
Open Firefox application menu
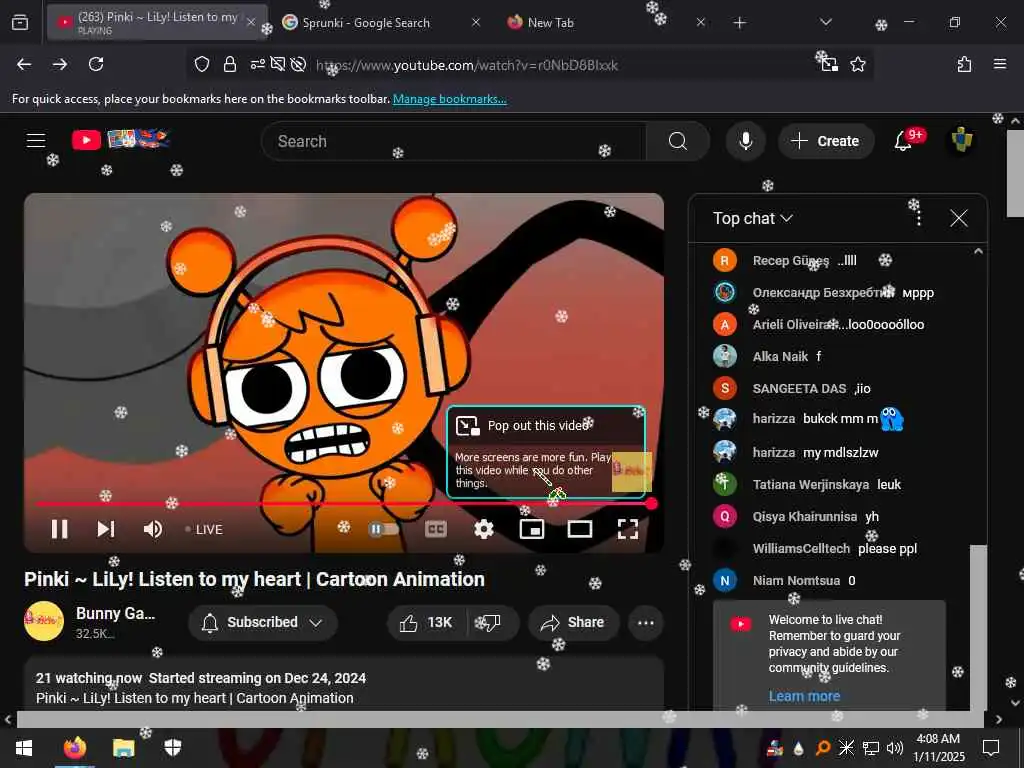(x=1000, y=64)
